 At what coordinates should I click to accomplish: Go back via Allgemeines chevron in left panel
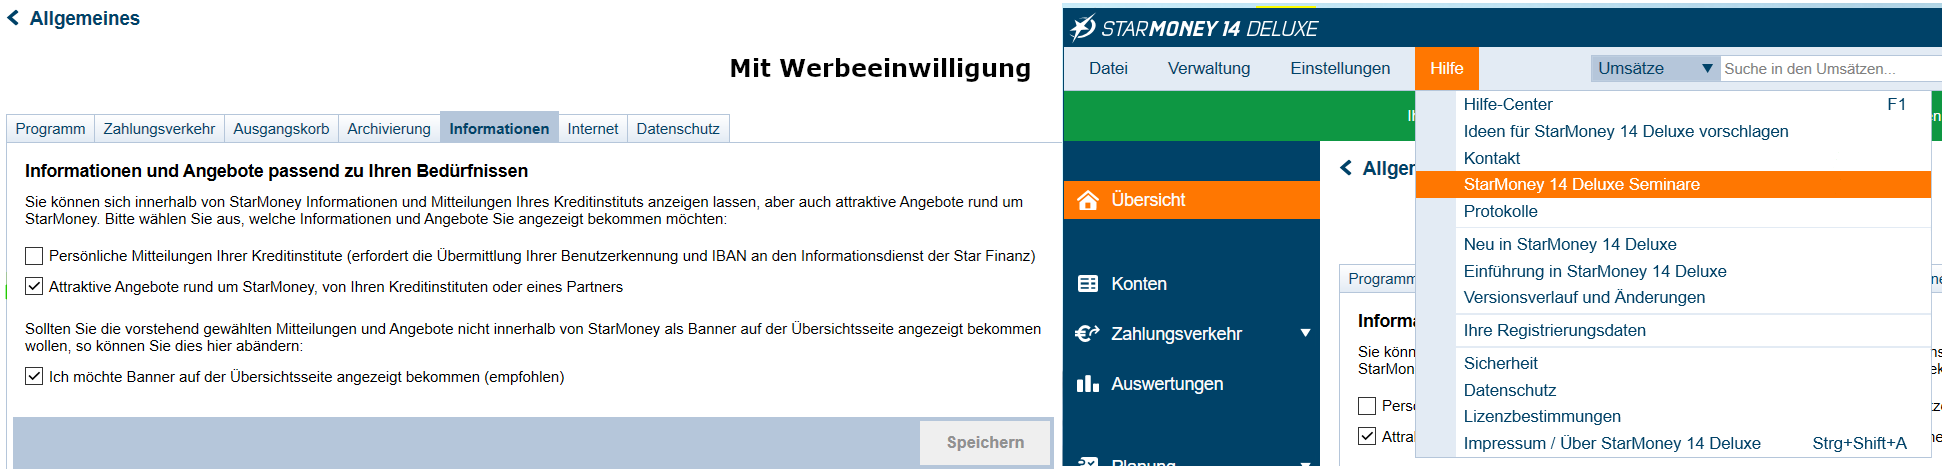click(13, 18)
